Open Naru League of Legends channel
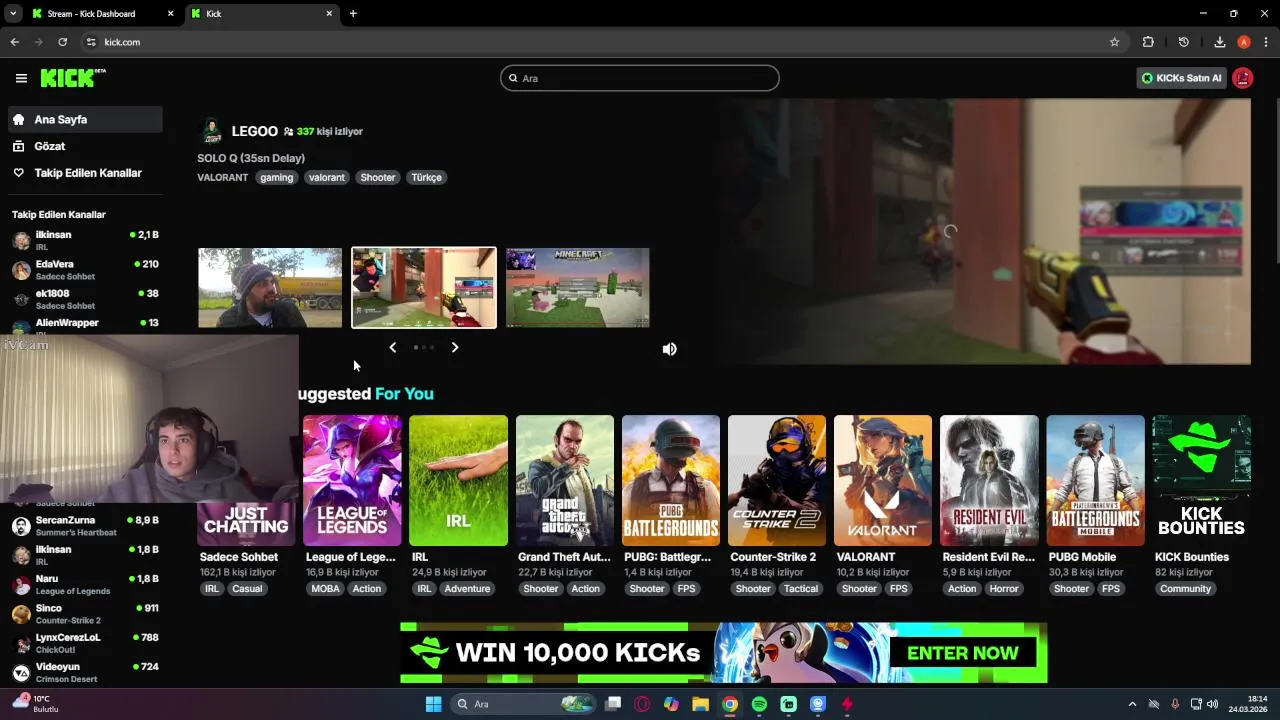Screen dimensions: 1280x720 85,584
